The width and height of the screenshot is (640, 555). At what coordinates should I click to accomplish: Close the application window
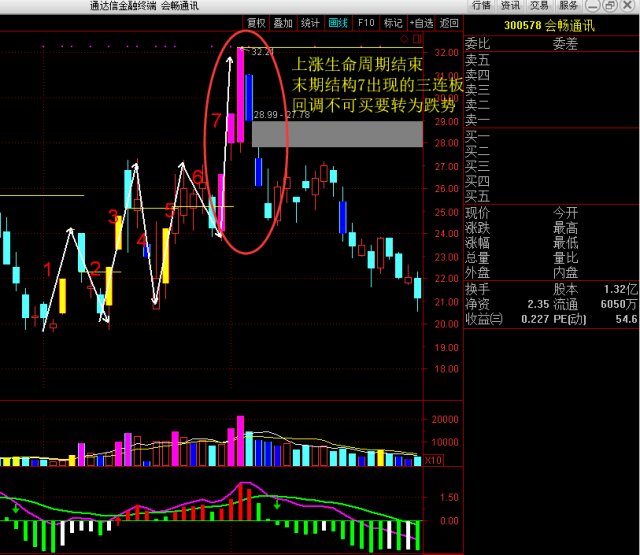(x=627, y=6)
